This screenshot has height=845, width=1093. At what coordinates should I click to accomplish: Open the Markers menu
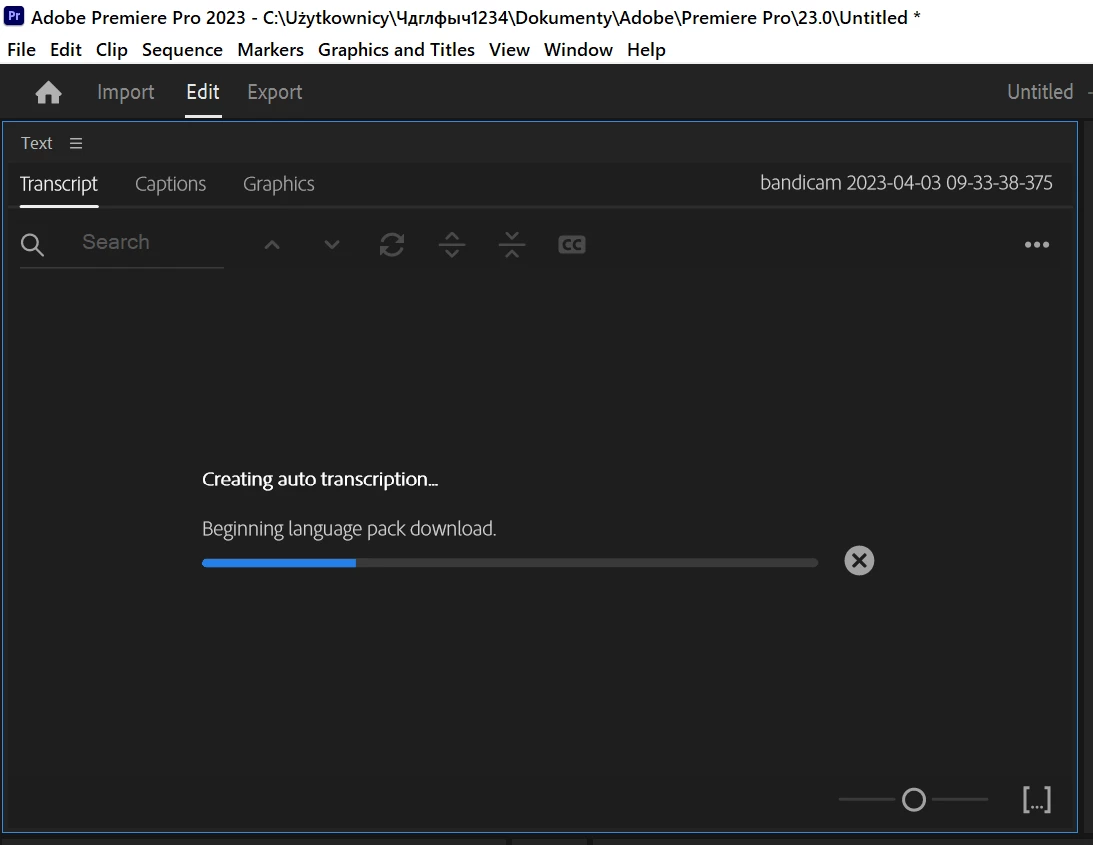(x=270, y=50)
